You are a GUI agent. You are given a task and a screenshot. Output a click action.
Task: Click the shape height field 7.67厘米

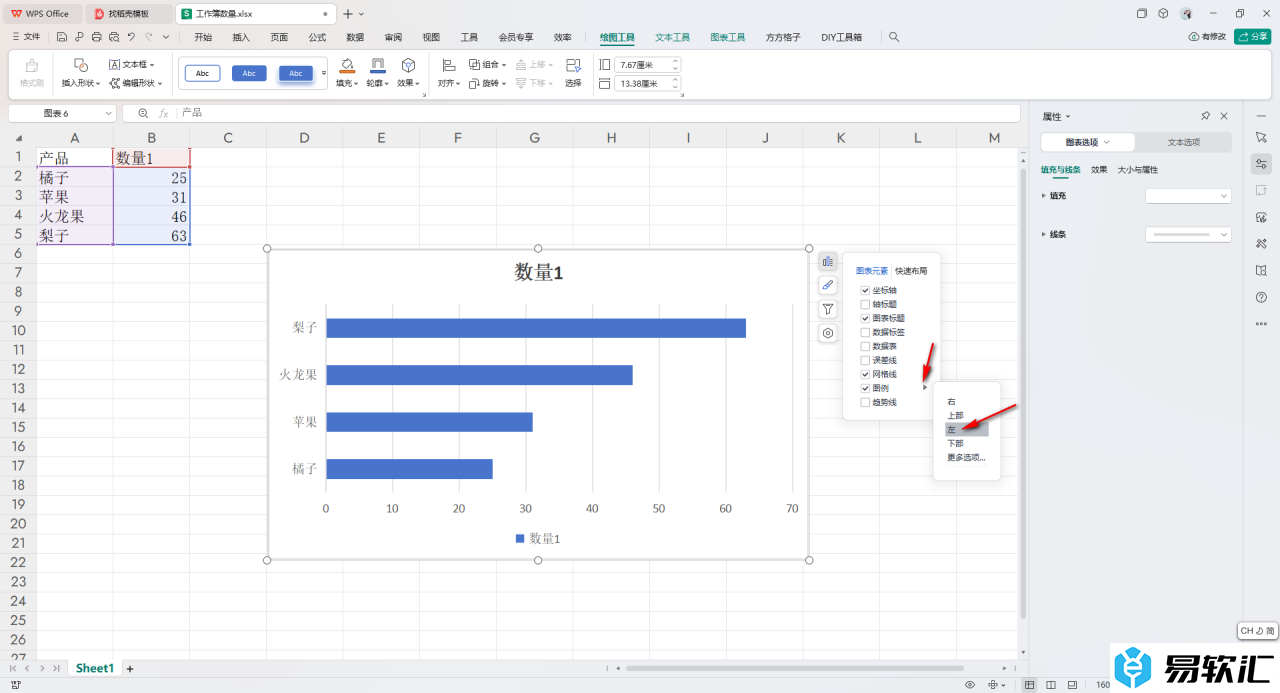648,64
